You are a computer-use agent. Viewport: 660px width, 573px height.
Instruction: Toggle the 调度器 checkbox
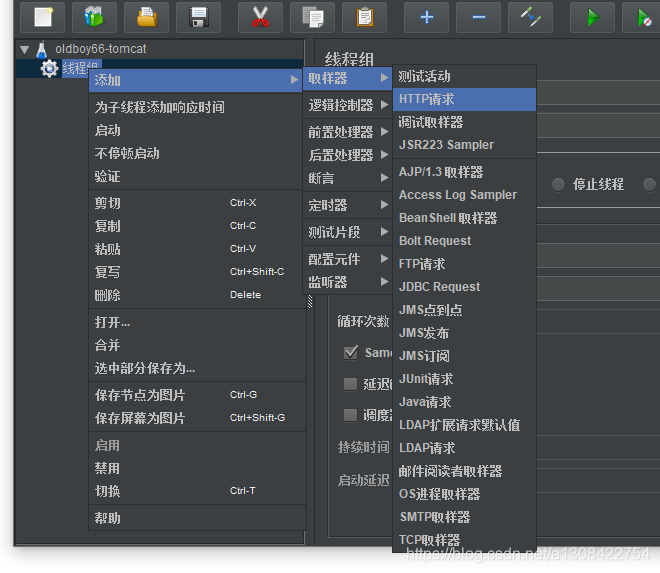[x=350, y=415]
